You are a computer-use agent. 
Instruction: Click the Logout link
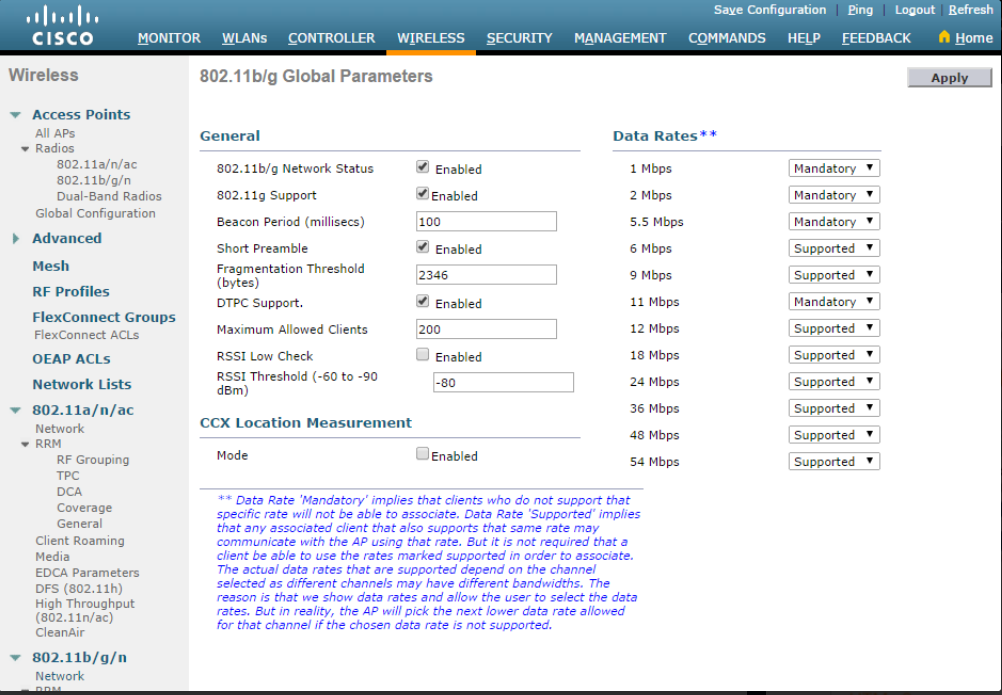pos(914,10)
